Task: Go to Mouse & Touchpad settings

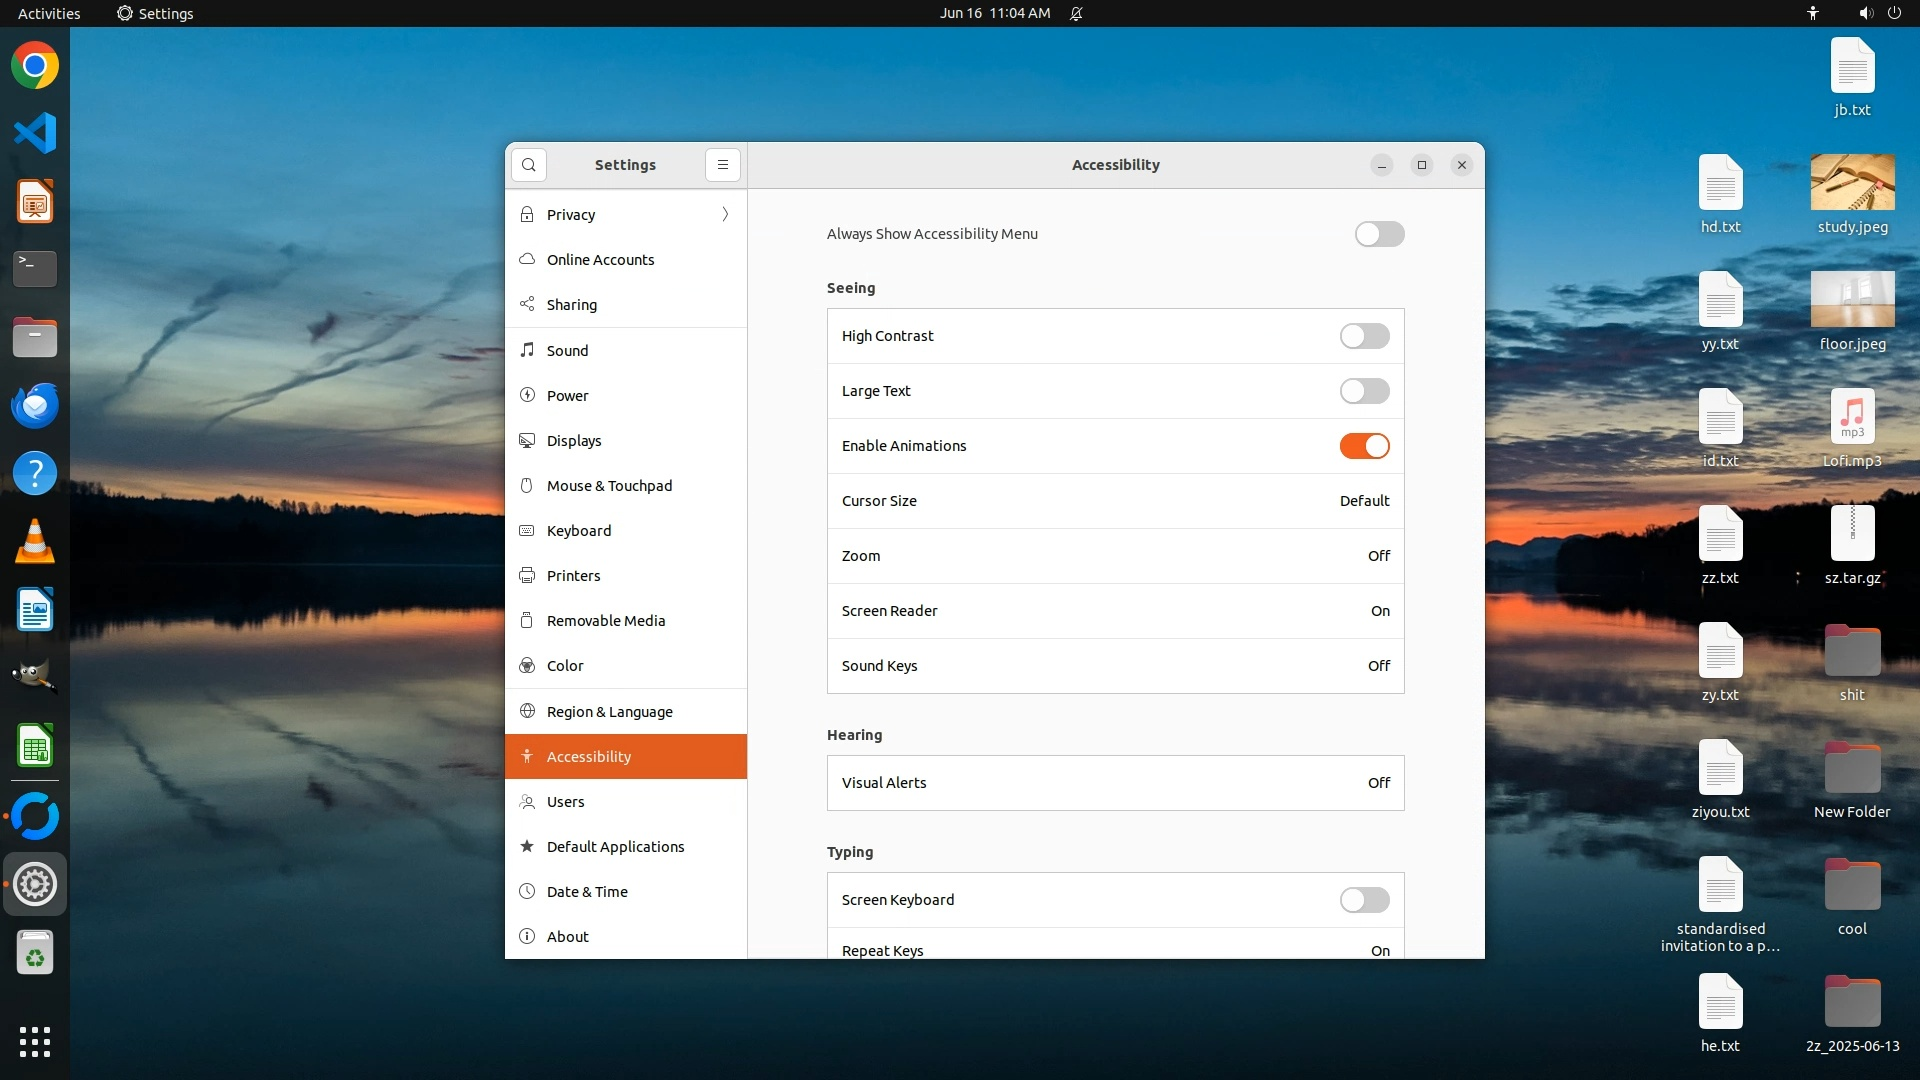Action: [x=609, y=486]
